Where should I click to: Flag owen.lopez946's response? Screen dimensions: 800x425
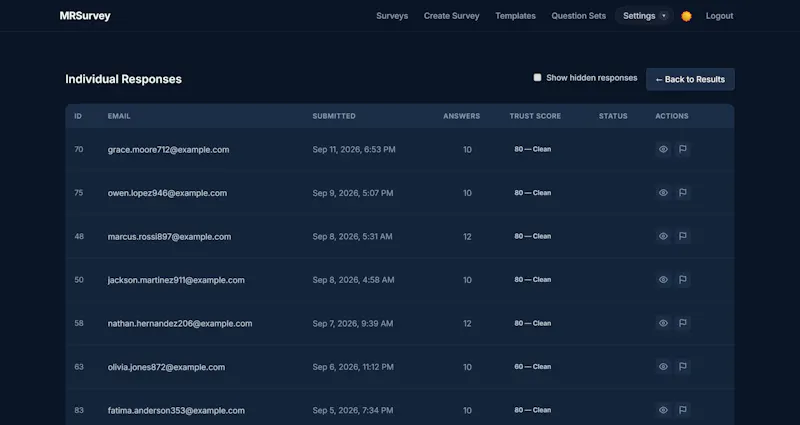point(683,193)
